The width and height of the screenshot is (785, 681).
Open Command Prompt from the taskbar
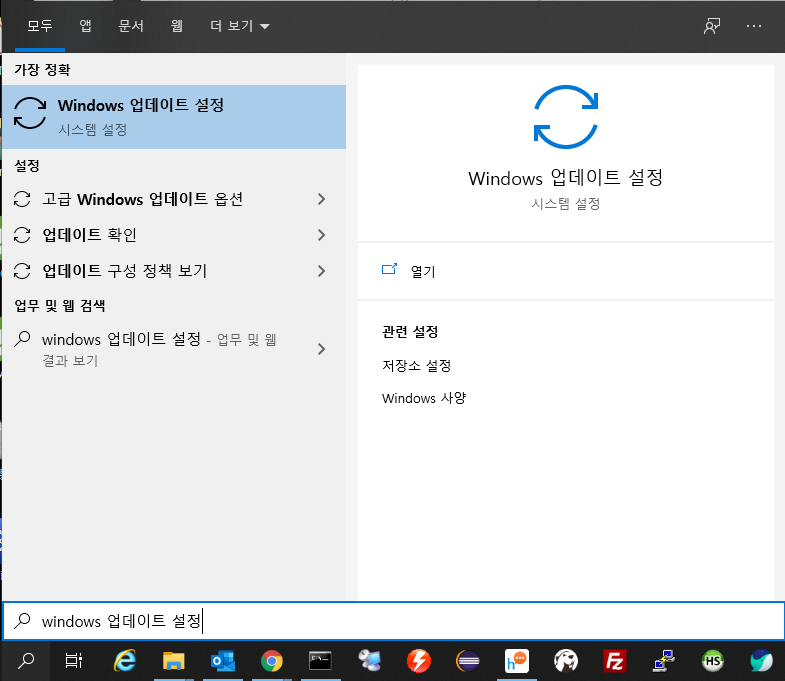320,661
